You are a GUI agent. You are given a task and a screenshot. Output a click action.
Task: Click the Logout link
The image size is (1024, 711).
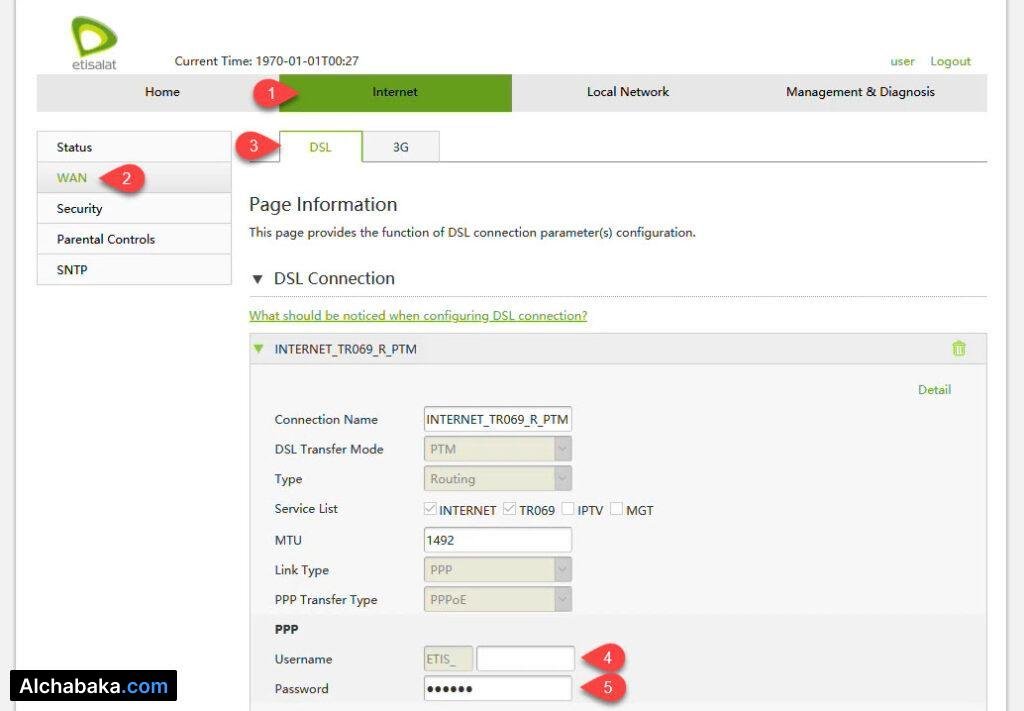(x=949, y=61)
